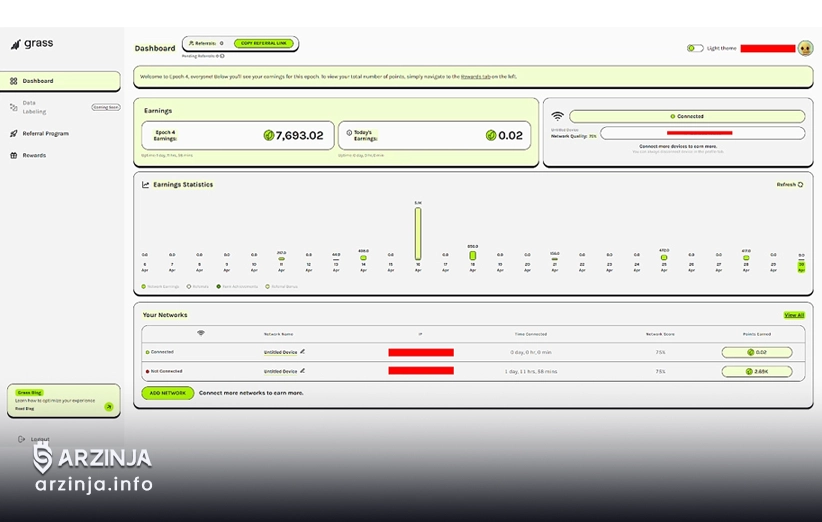Click the info icon next to Pending Referrals
The image size is (822, 522).
[221, 56]
